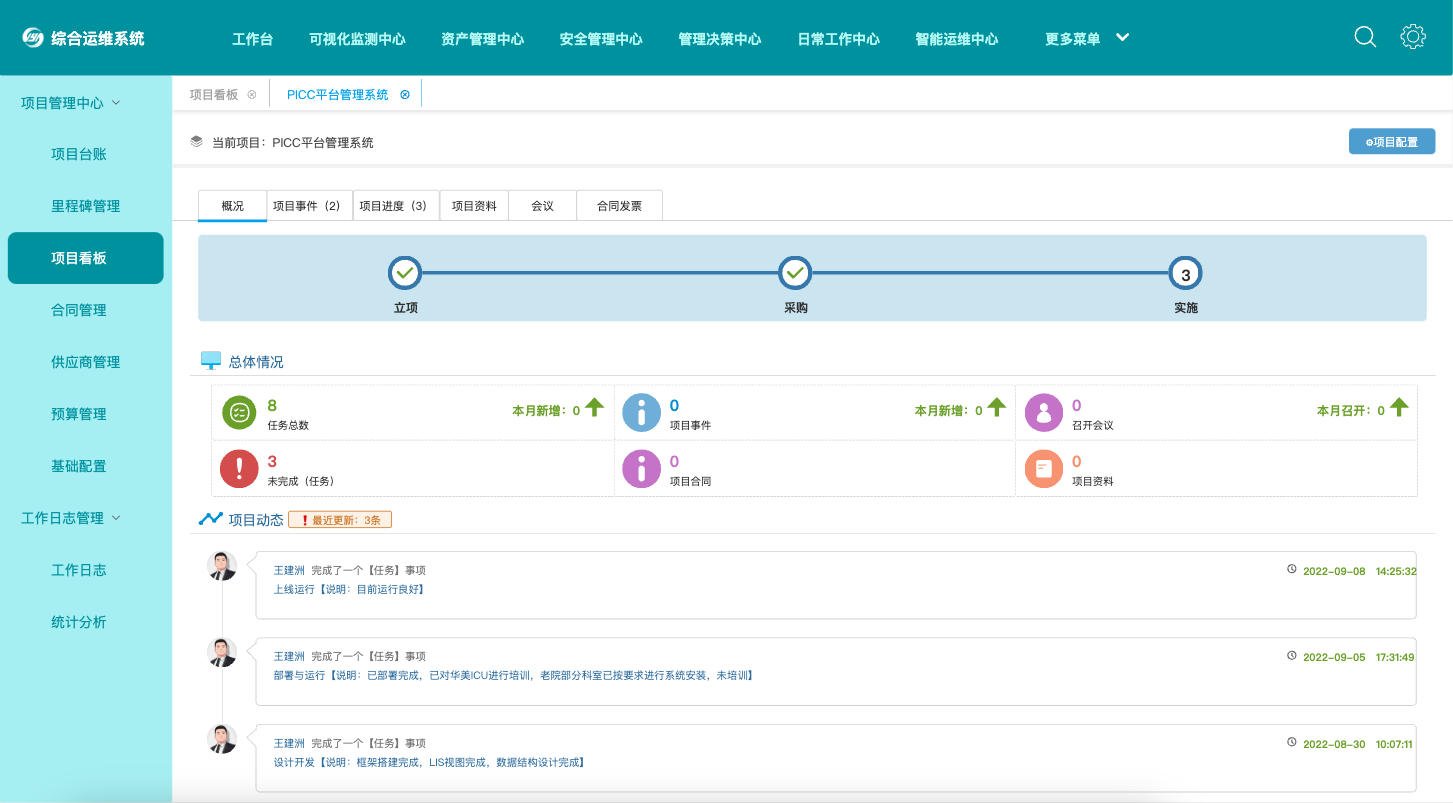The height and width of the screenshot is (803, 1453).
Task: Click the avatar of the 2022-09-05 entry
Action: click(x=222, y=653)
